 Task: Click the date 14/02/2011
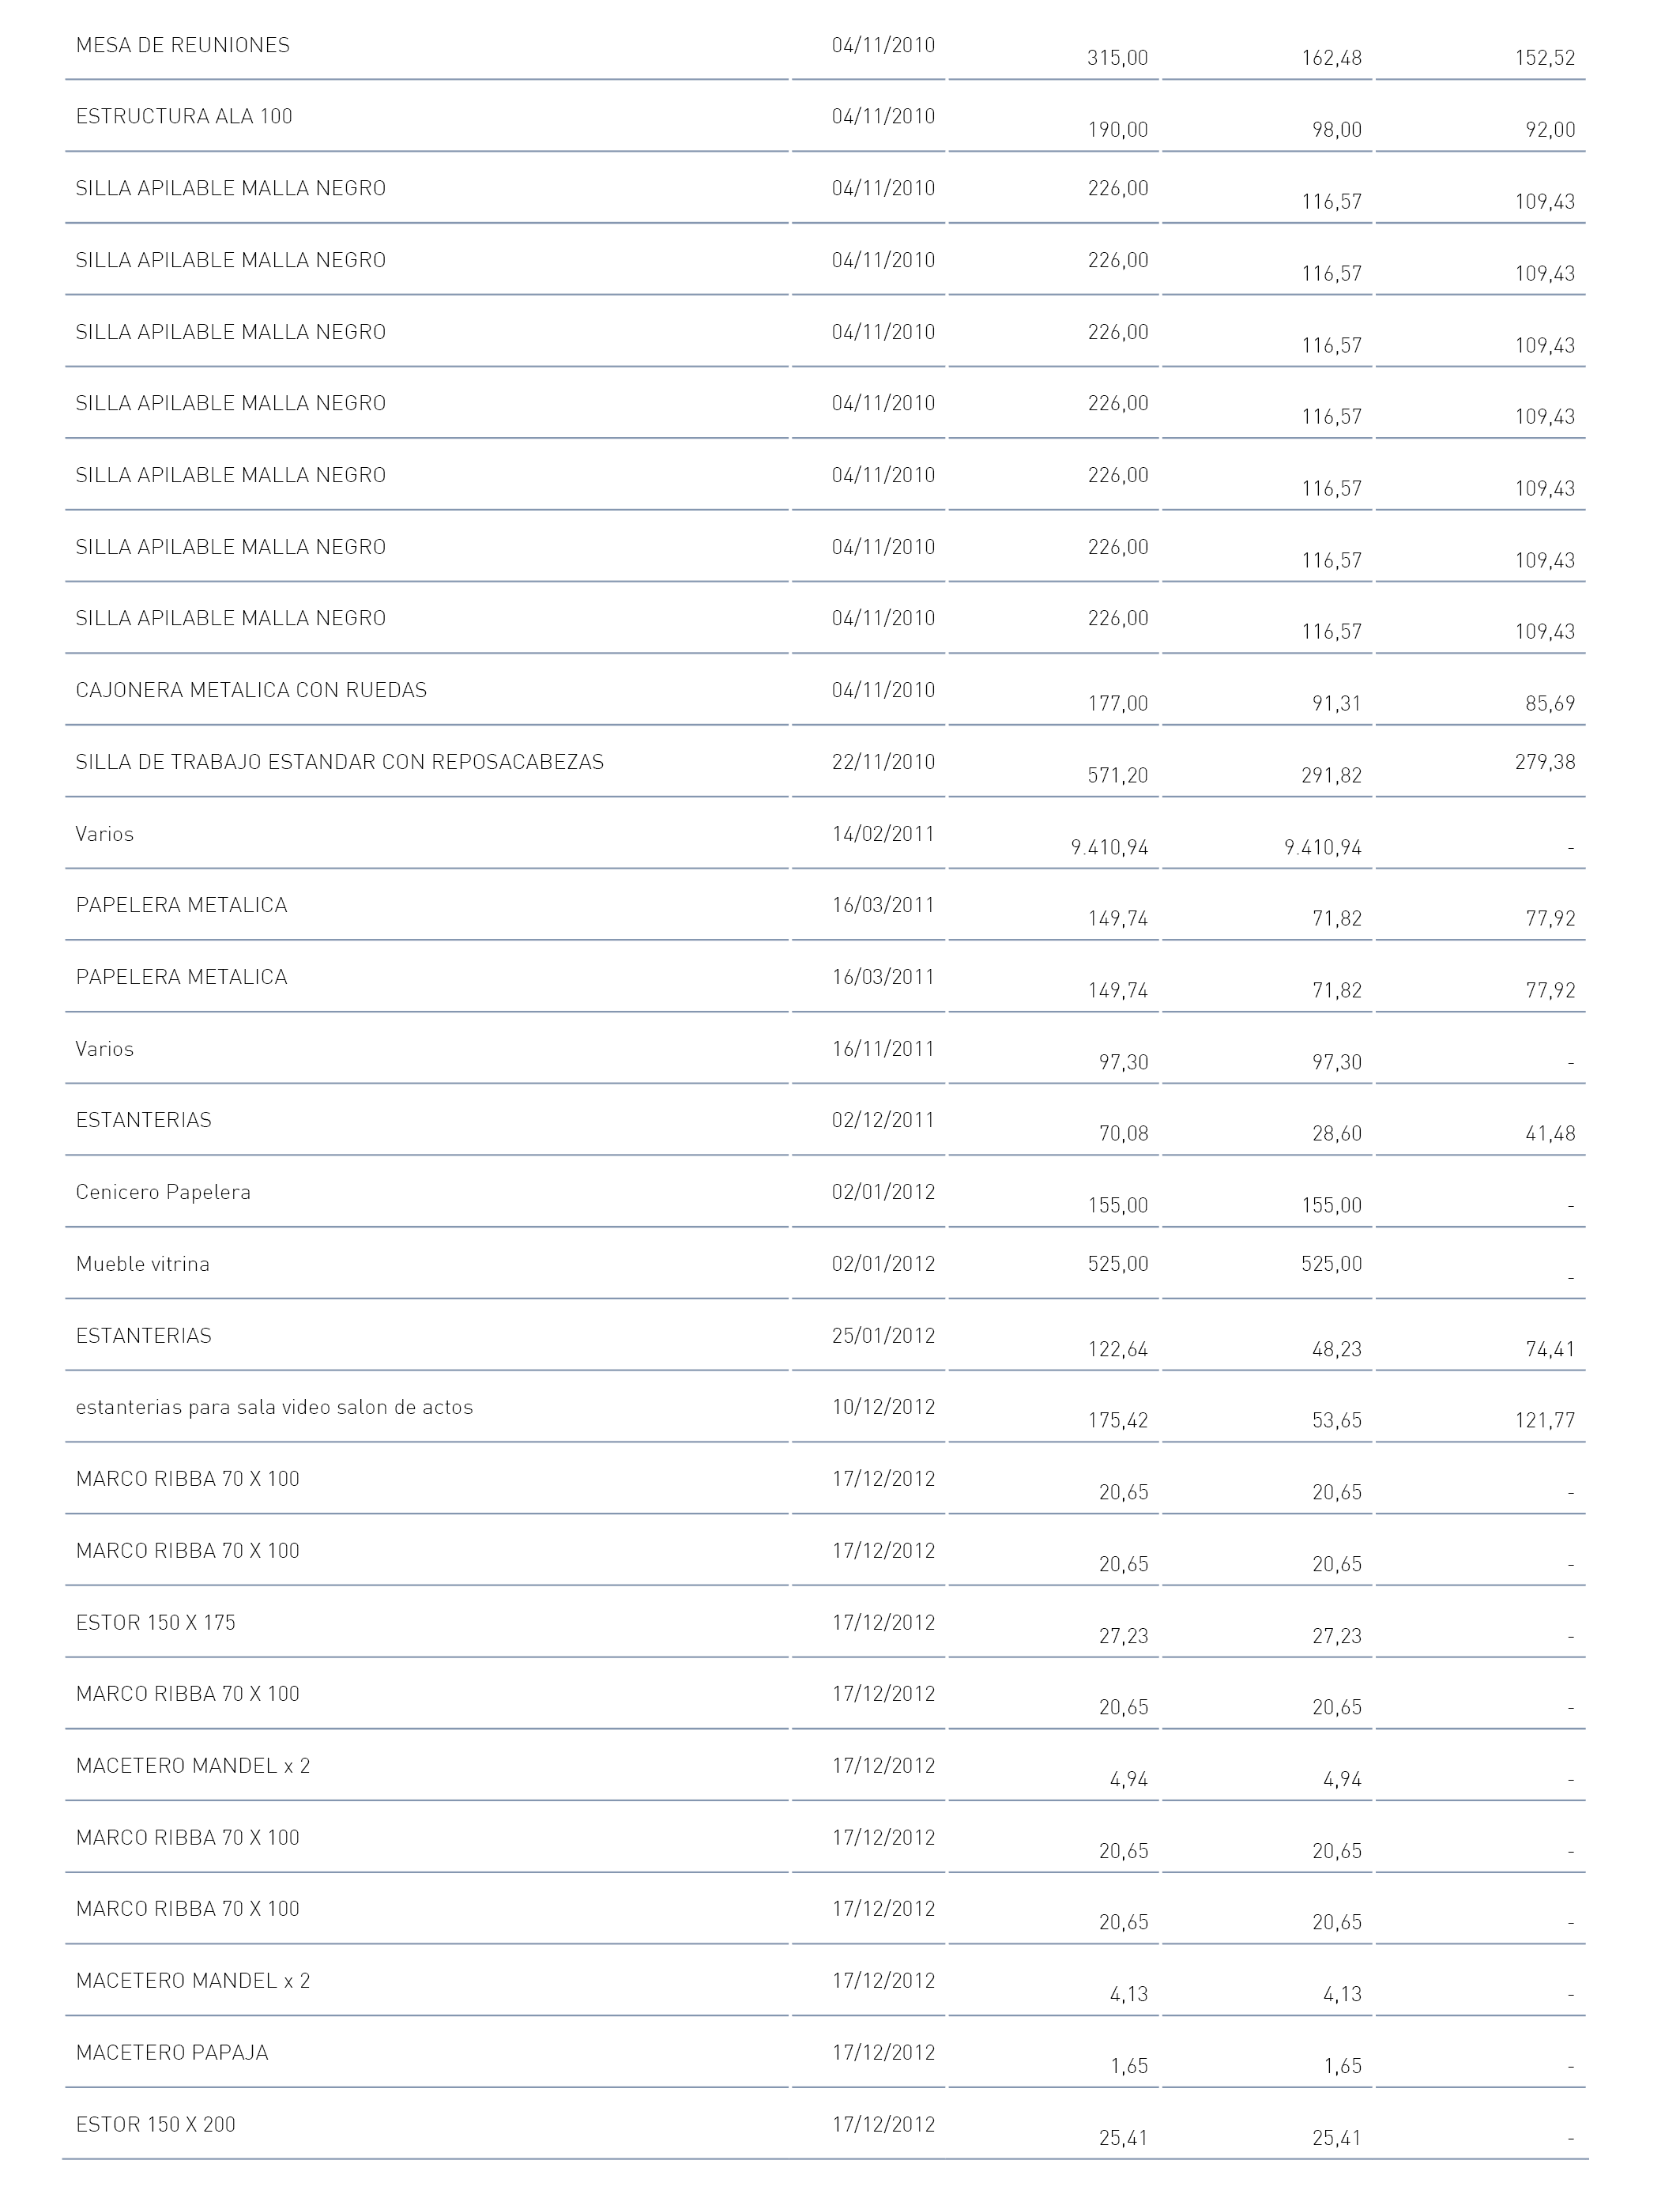[x=883, y=834]
